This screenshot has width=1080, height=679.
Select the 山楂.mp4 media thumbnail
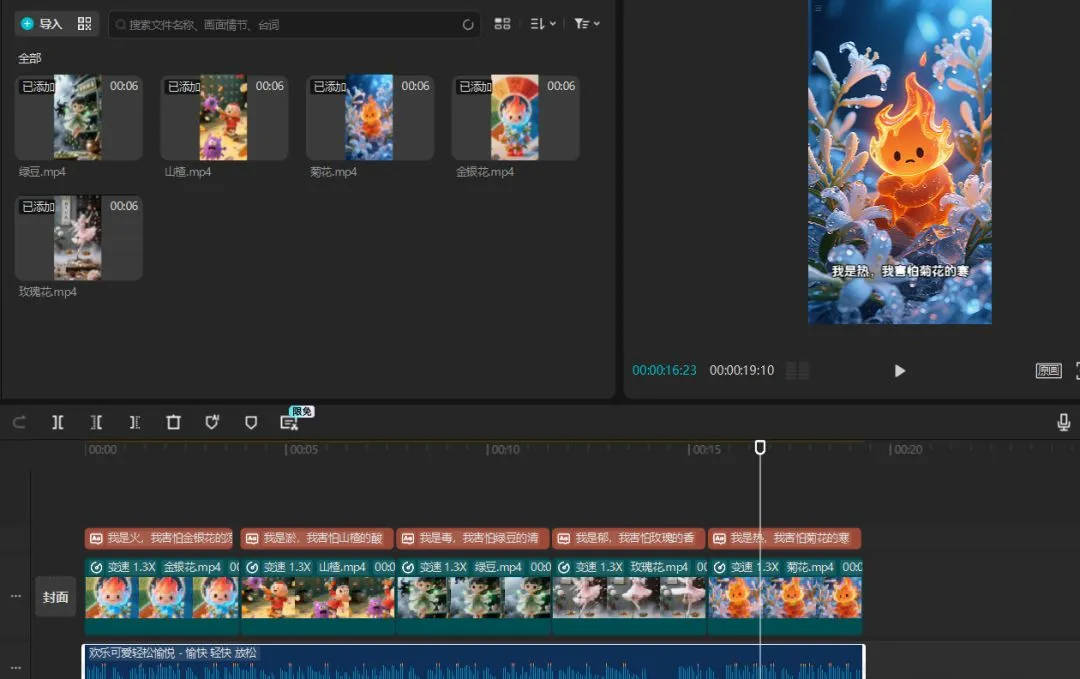point(224,118)
